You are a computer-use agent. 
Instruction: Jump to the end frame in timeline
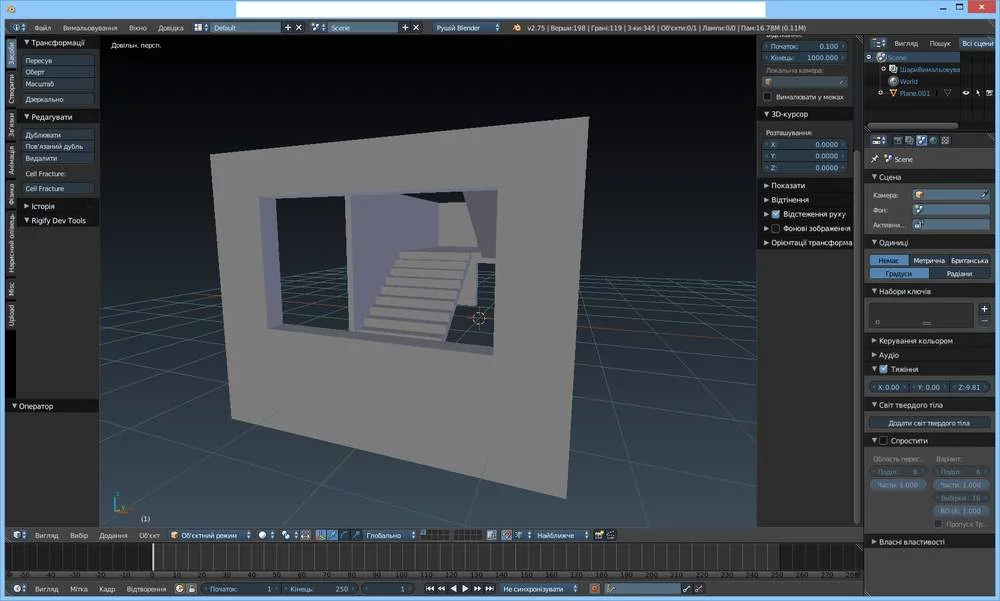(489, 589)
